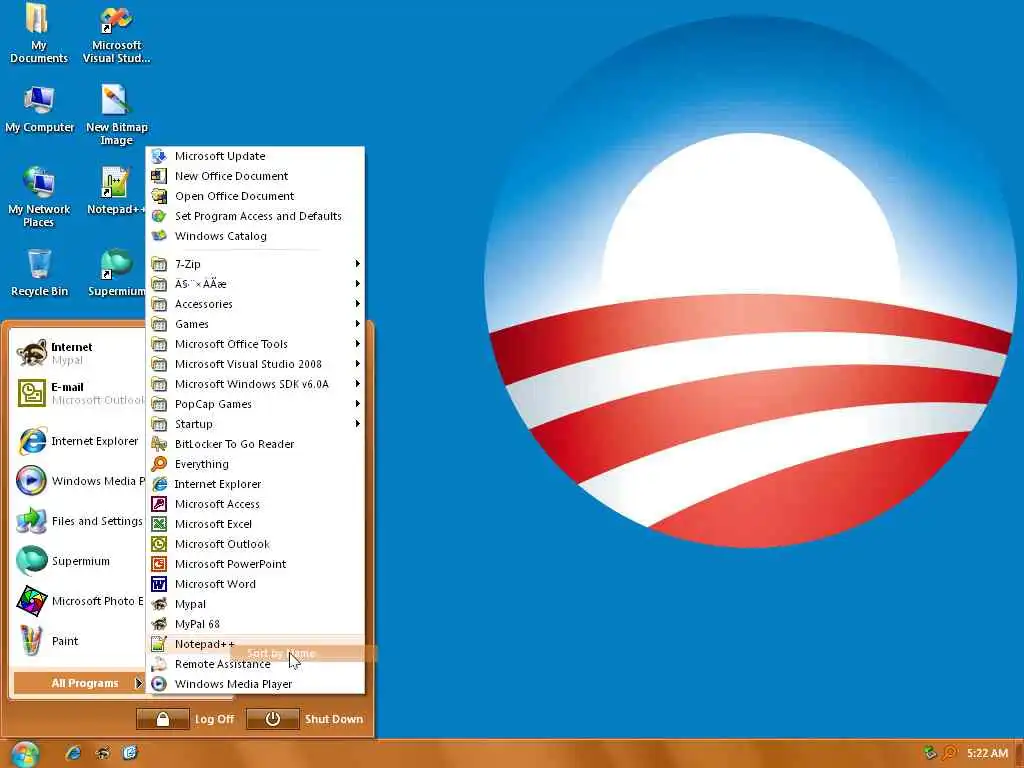
Task: Click network tray icon beside Everything icon
Action: point(930,753)
